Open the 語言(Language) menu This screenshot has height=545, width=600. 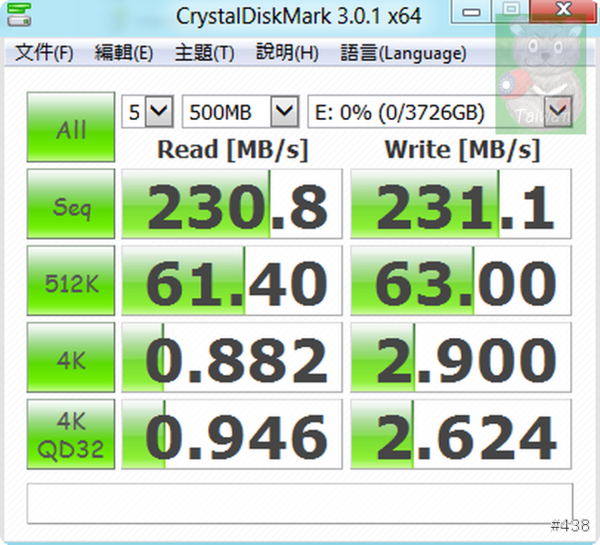click(x=403, y=52)
